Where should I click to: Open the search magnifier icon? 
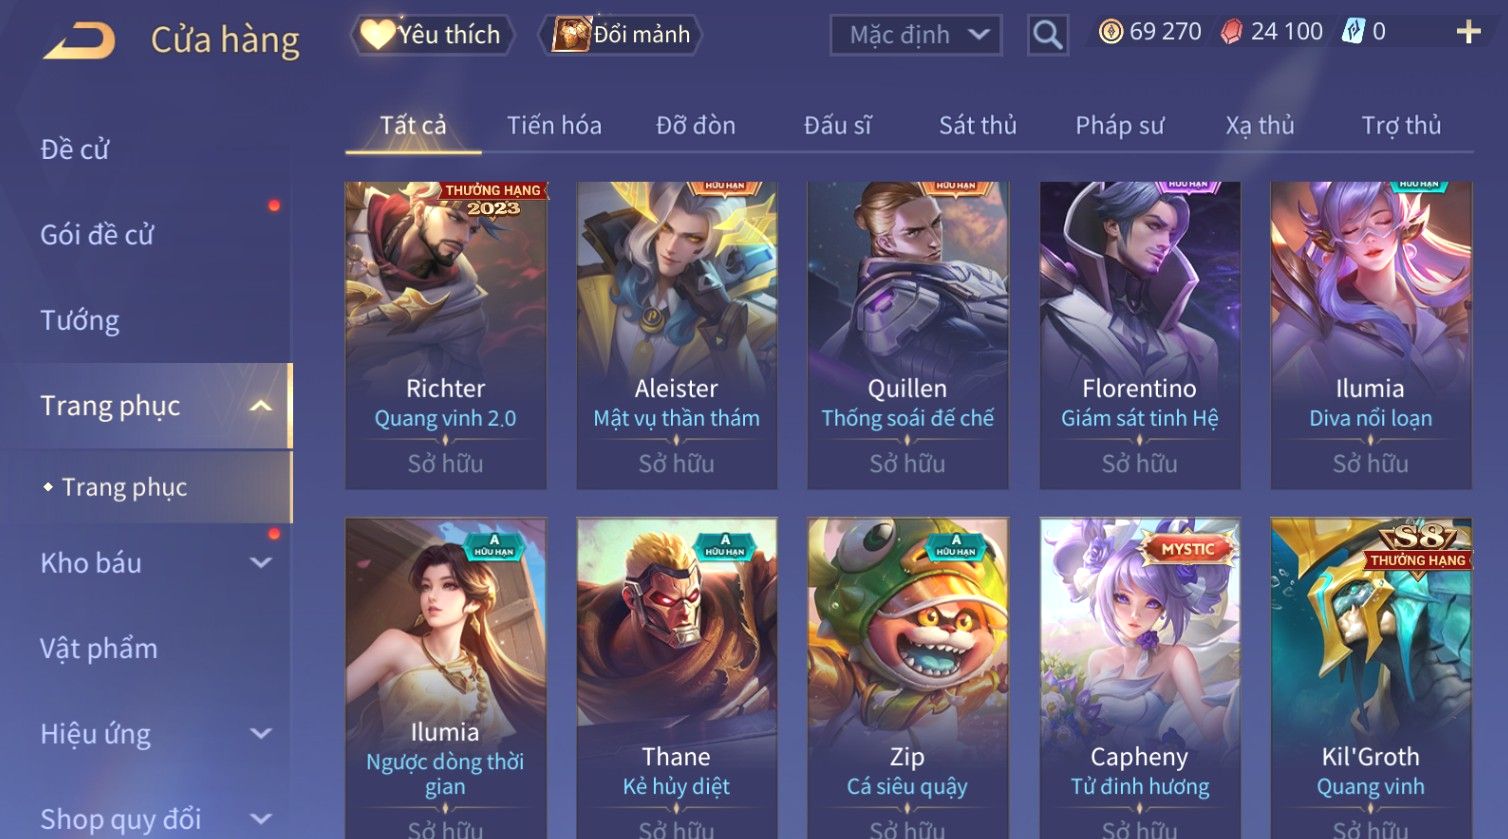click(1047, 35)
